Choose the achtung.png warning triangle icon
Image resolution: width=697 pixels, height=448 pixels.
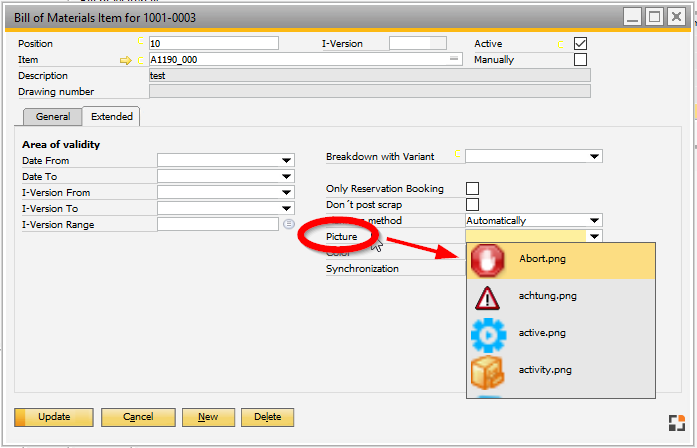pos(489,296)
